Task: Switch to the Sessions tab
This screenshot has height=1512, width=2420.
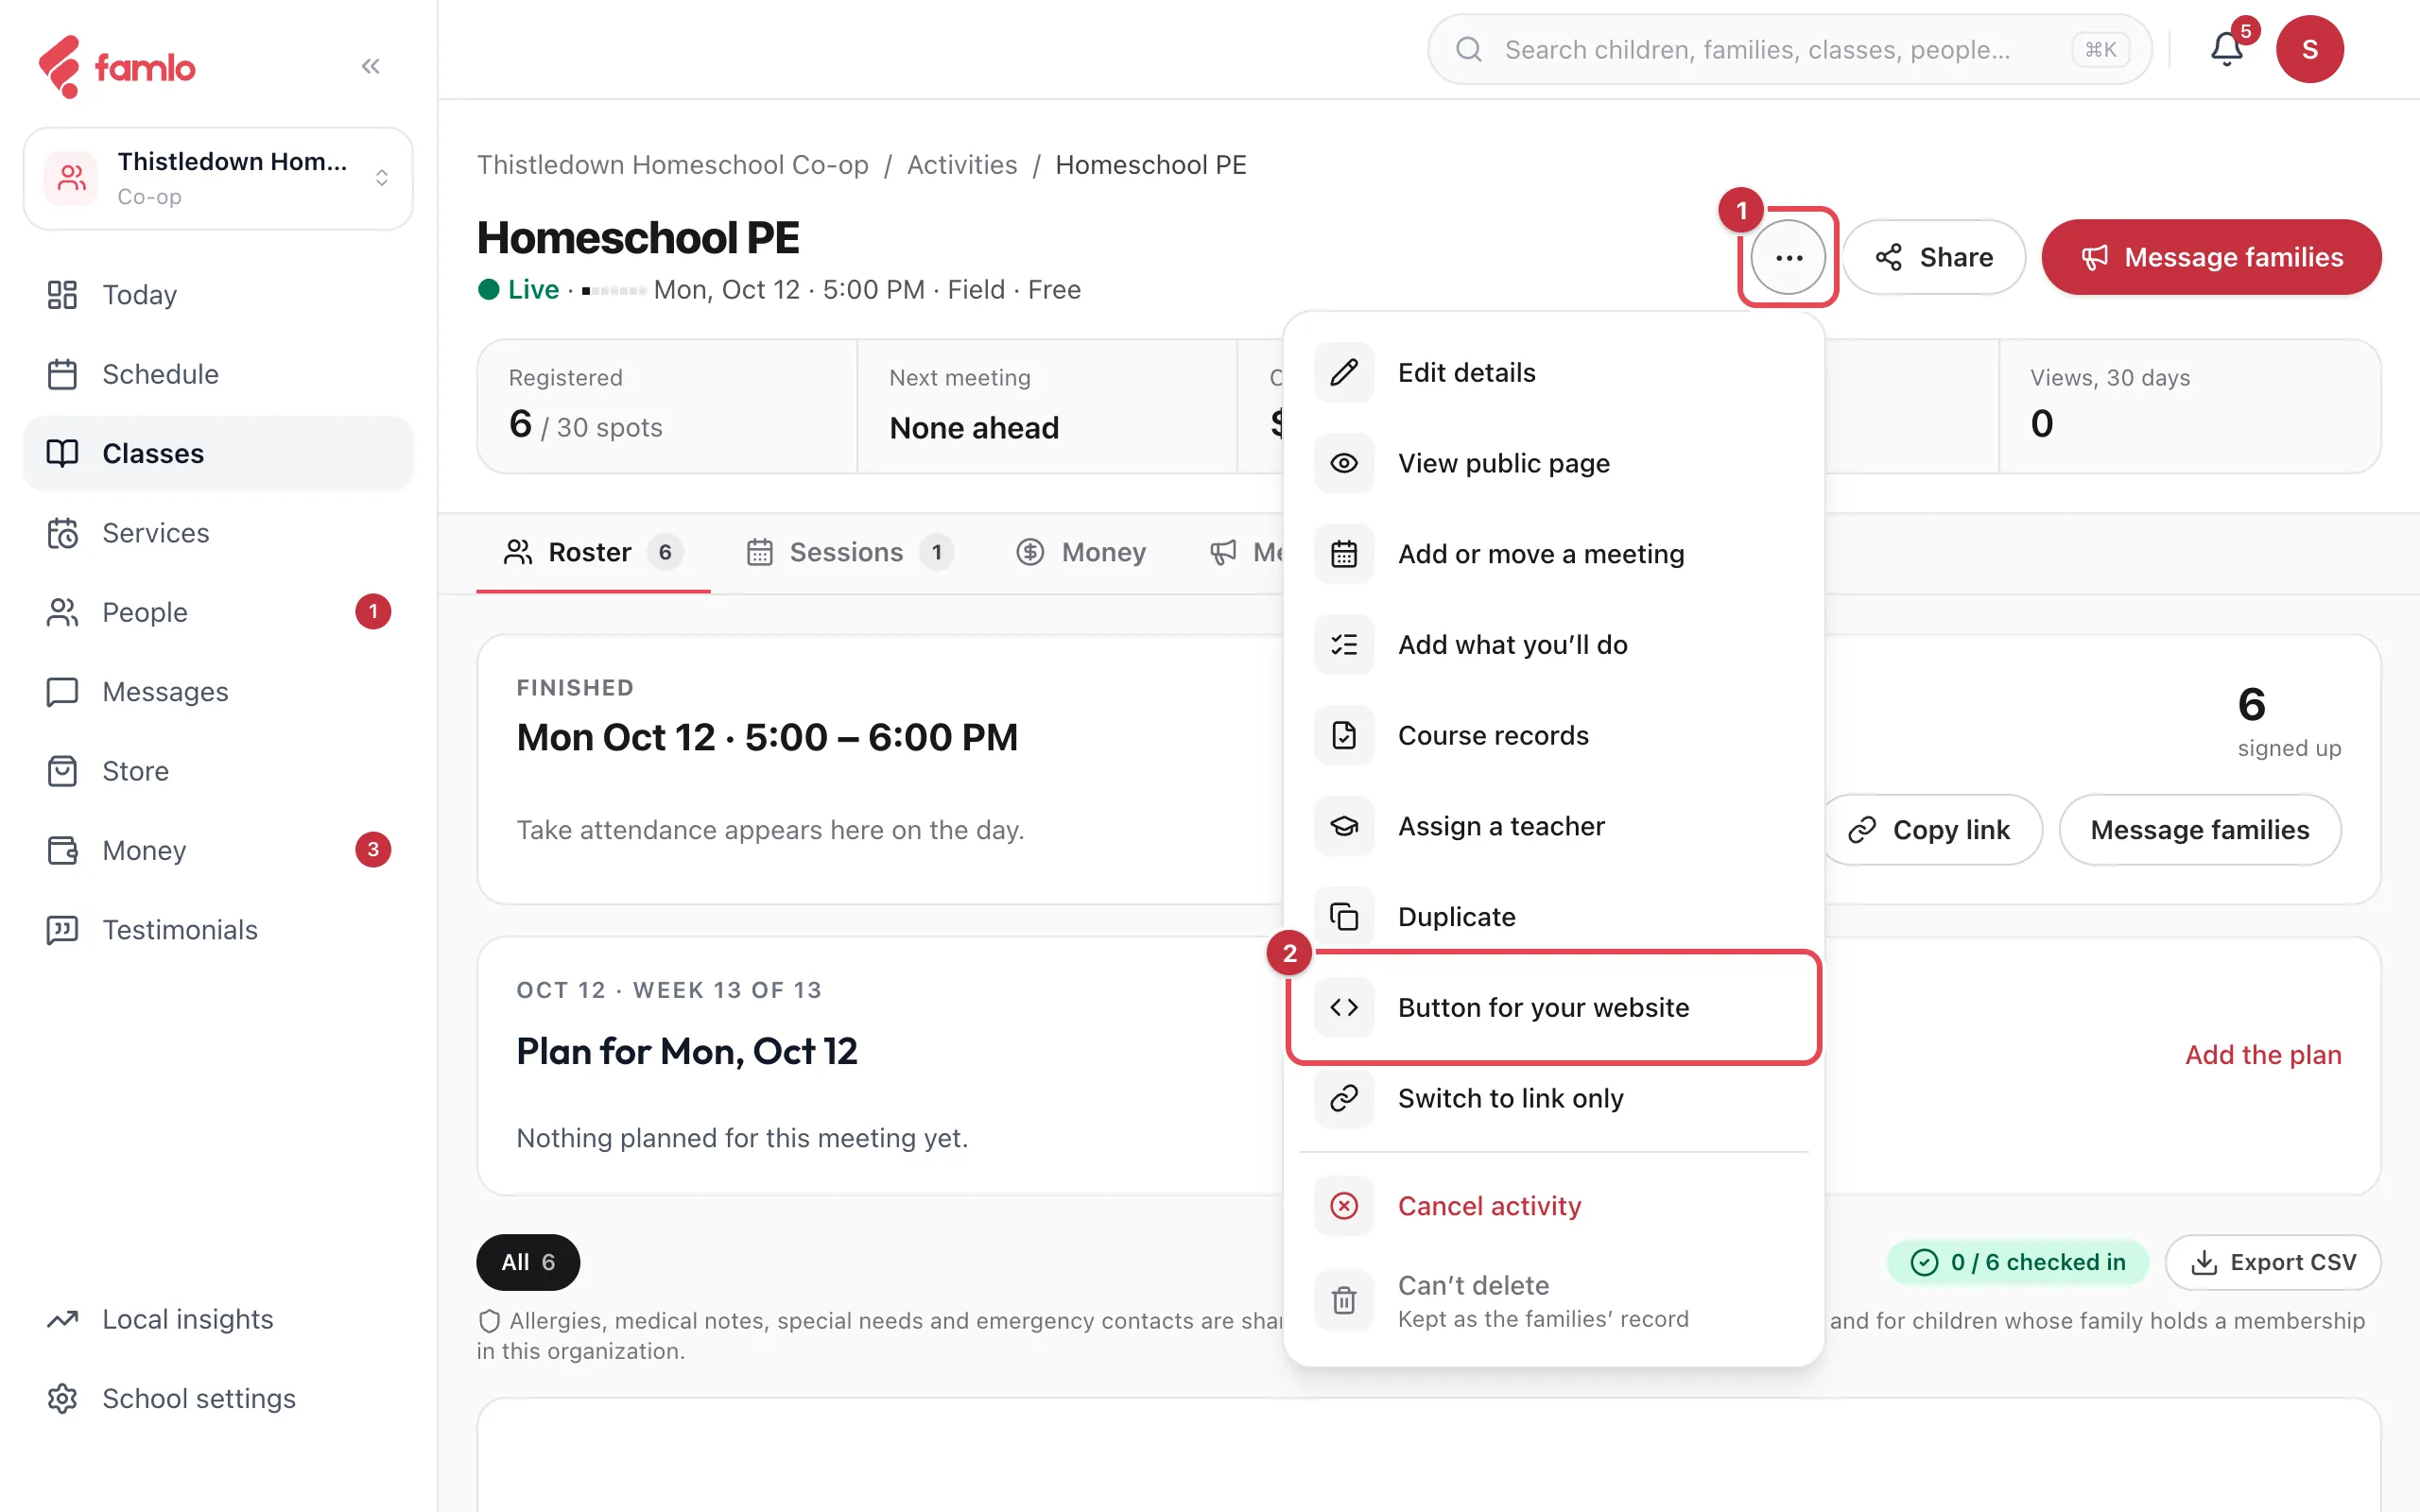Action: coord(849,552)
